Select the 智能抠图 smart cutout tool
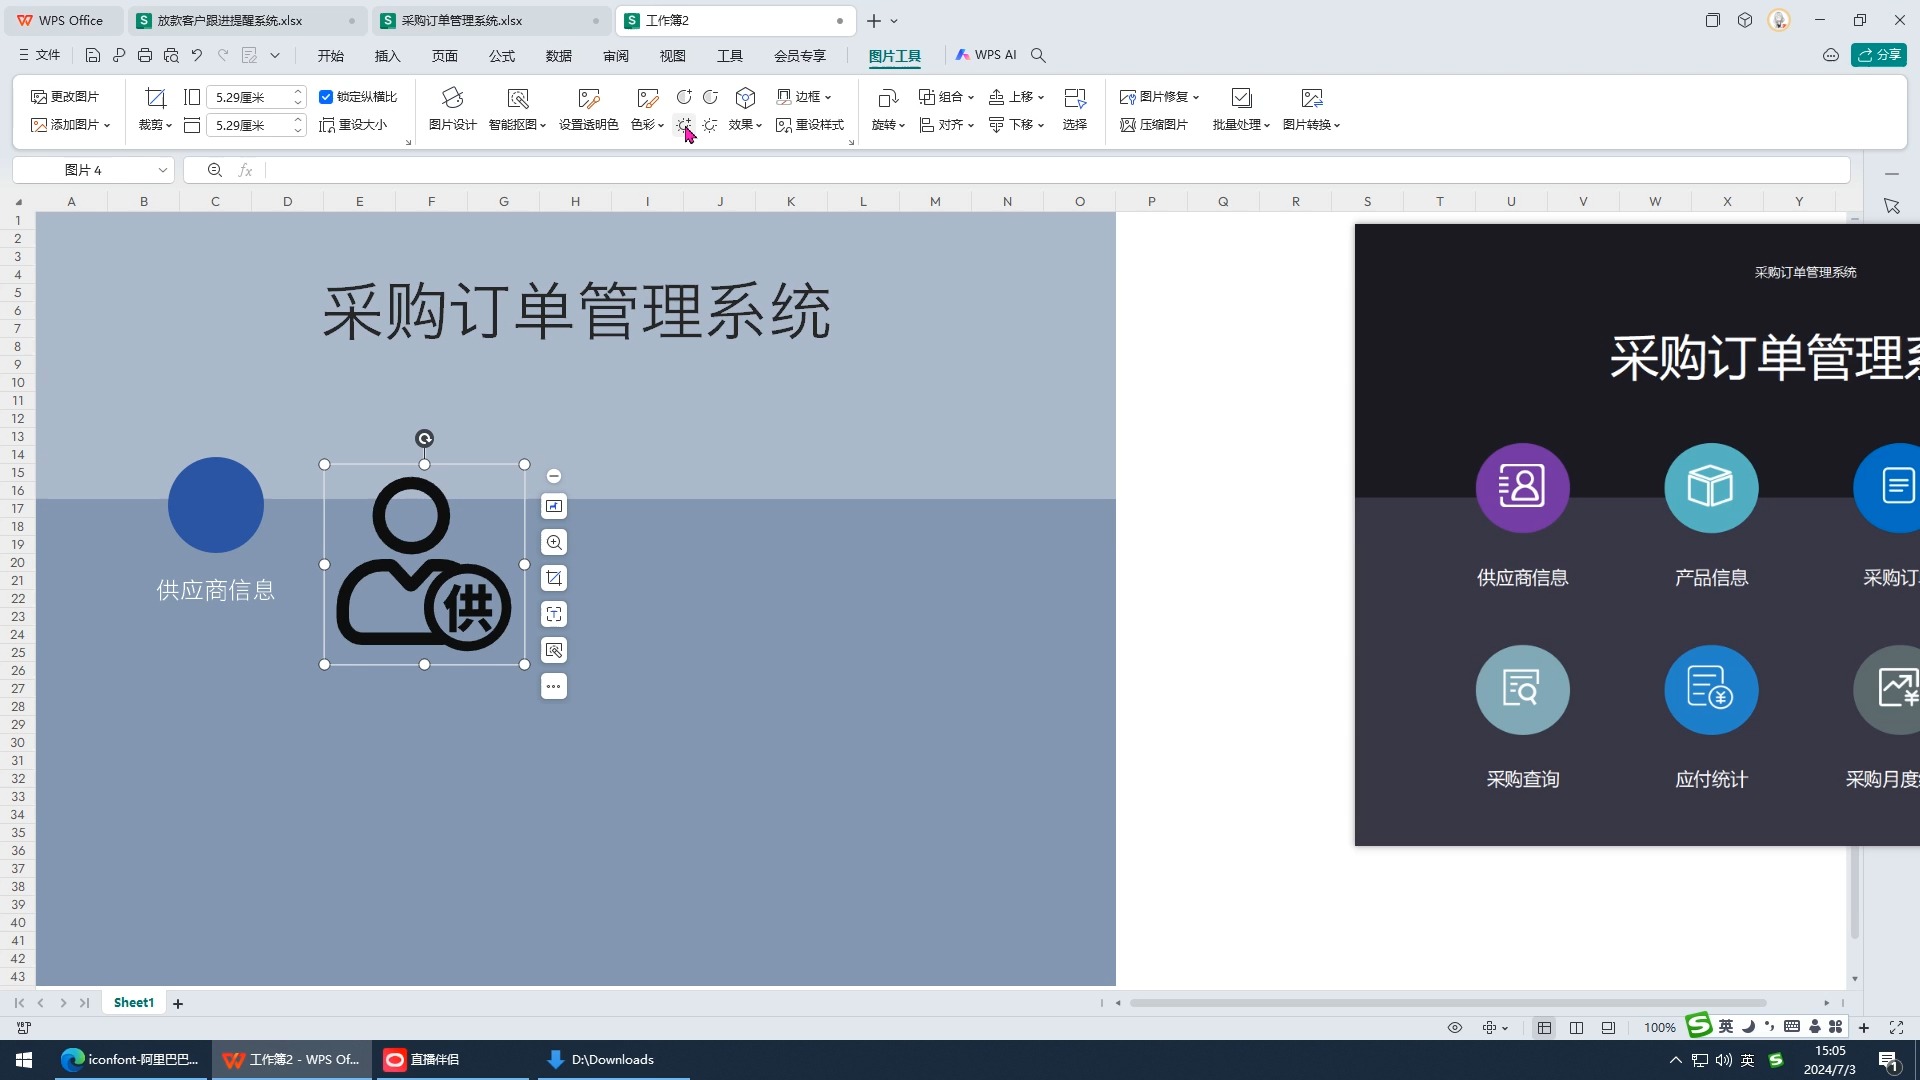Image resolution: width=1920 pixels, height=1080 pixels. [x=514, y=108]
